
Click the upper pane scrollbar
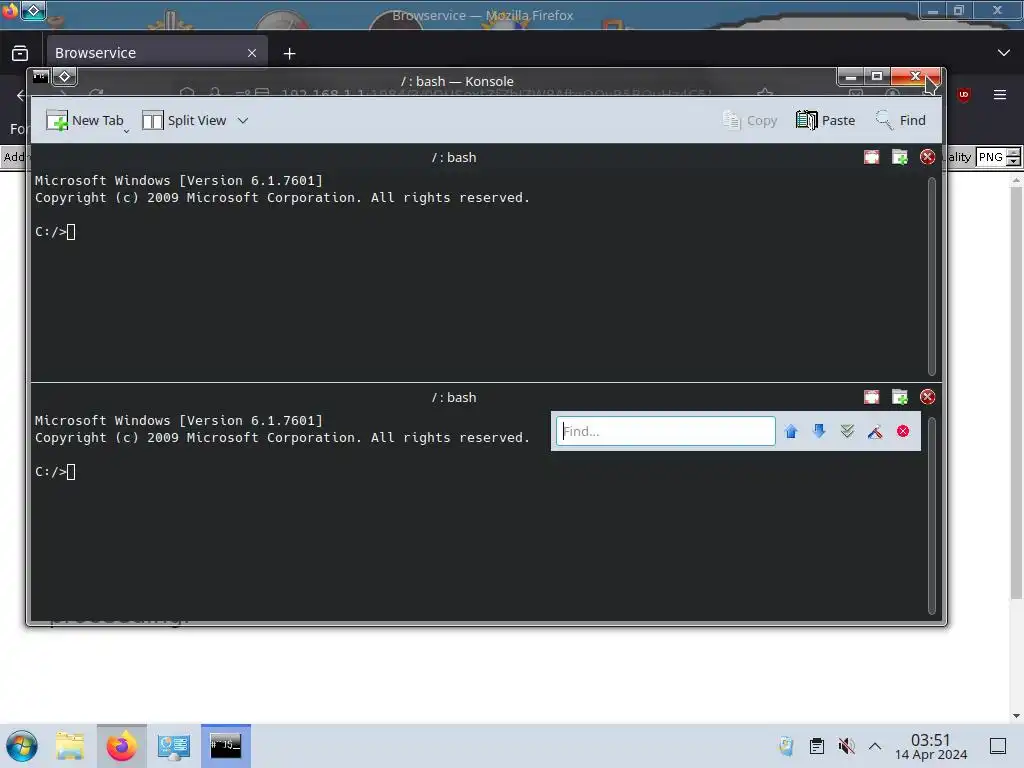click(932, 276)
